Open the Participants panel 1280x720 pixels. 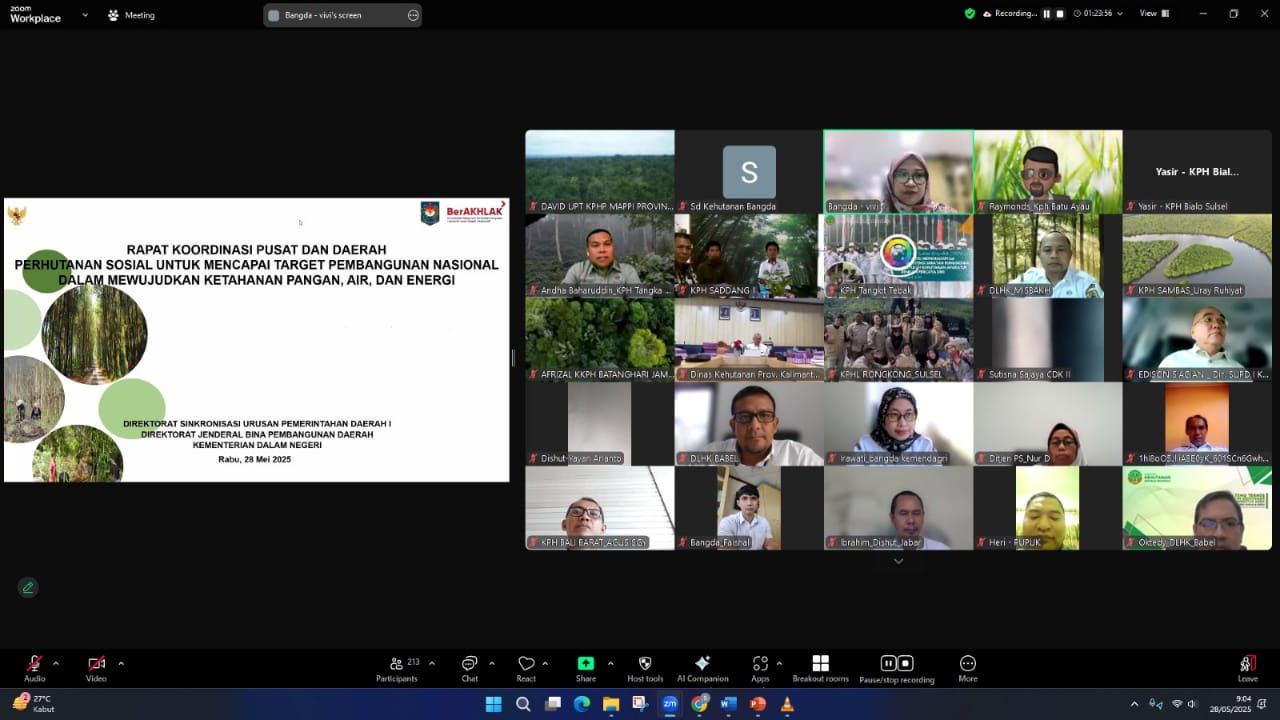(x=397, y=664)
